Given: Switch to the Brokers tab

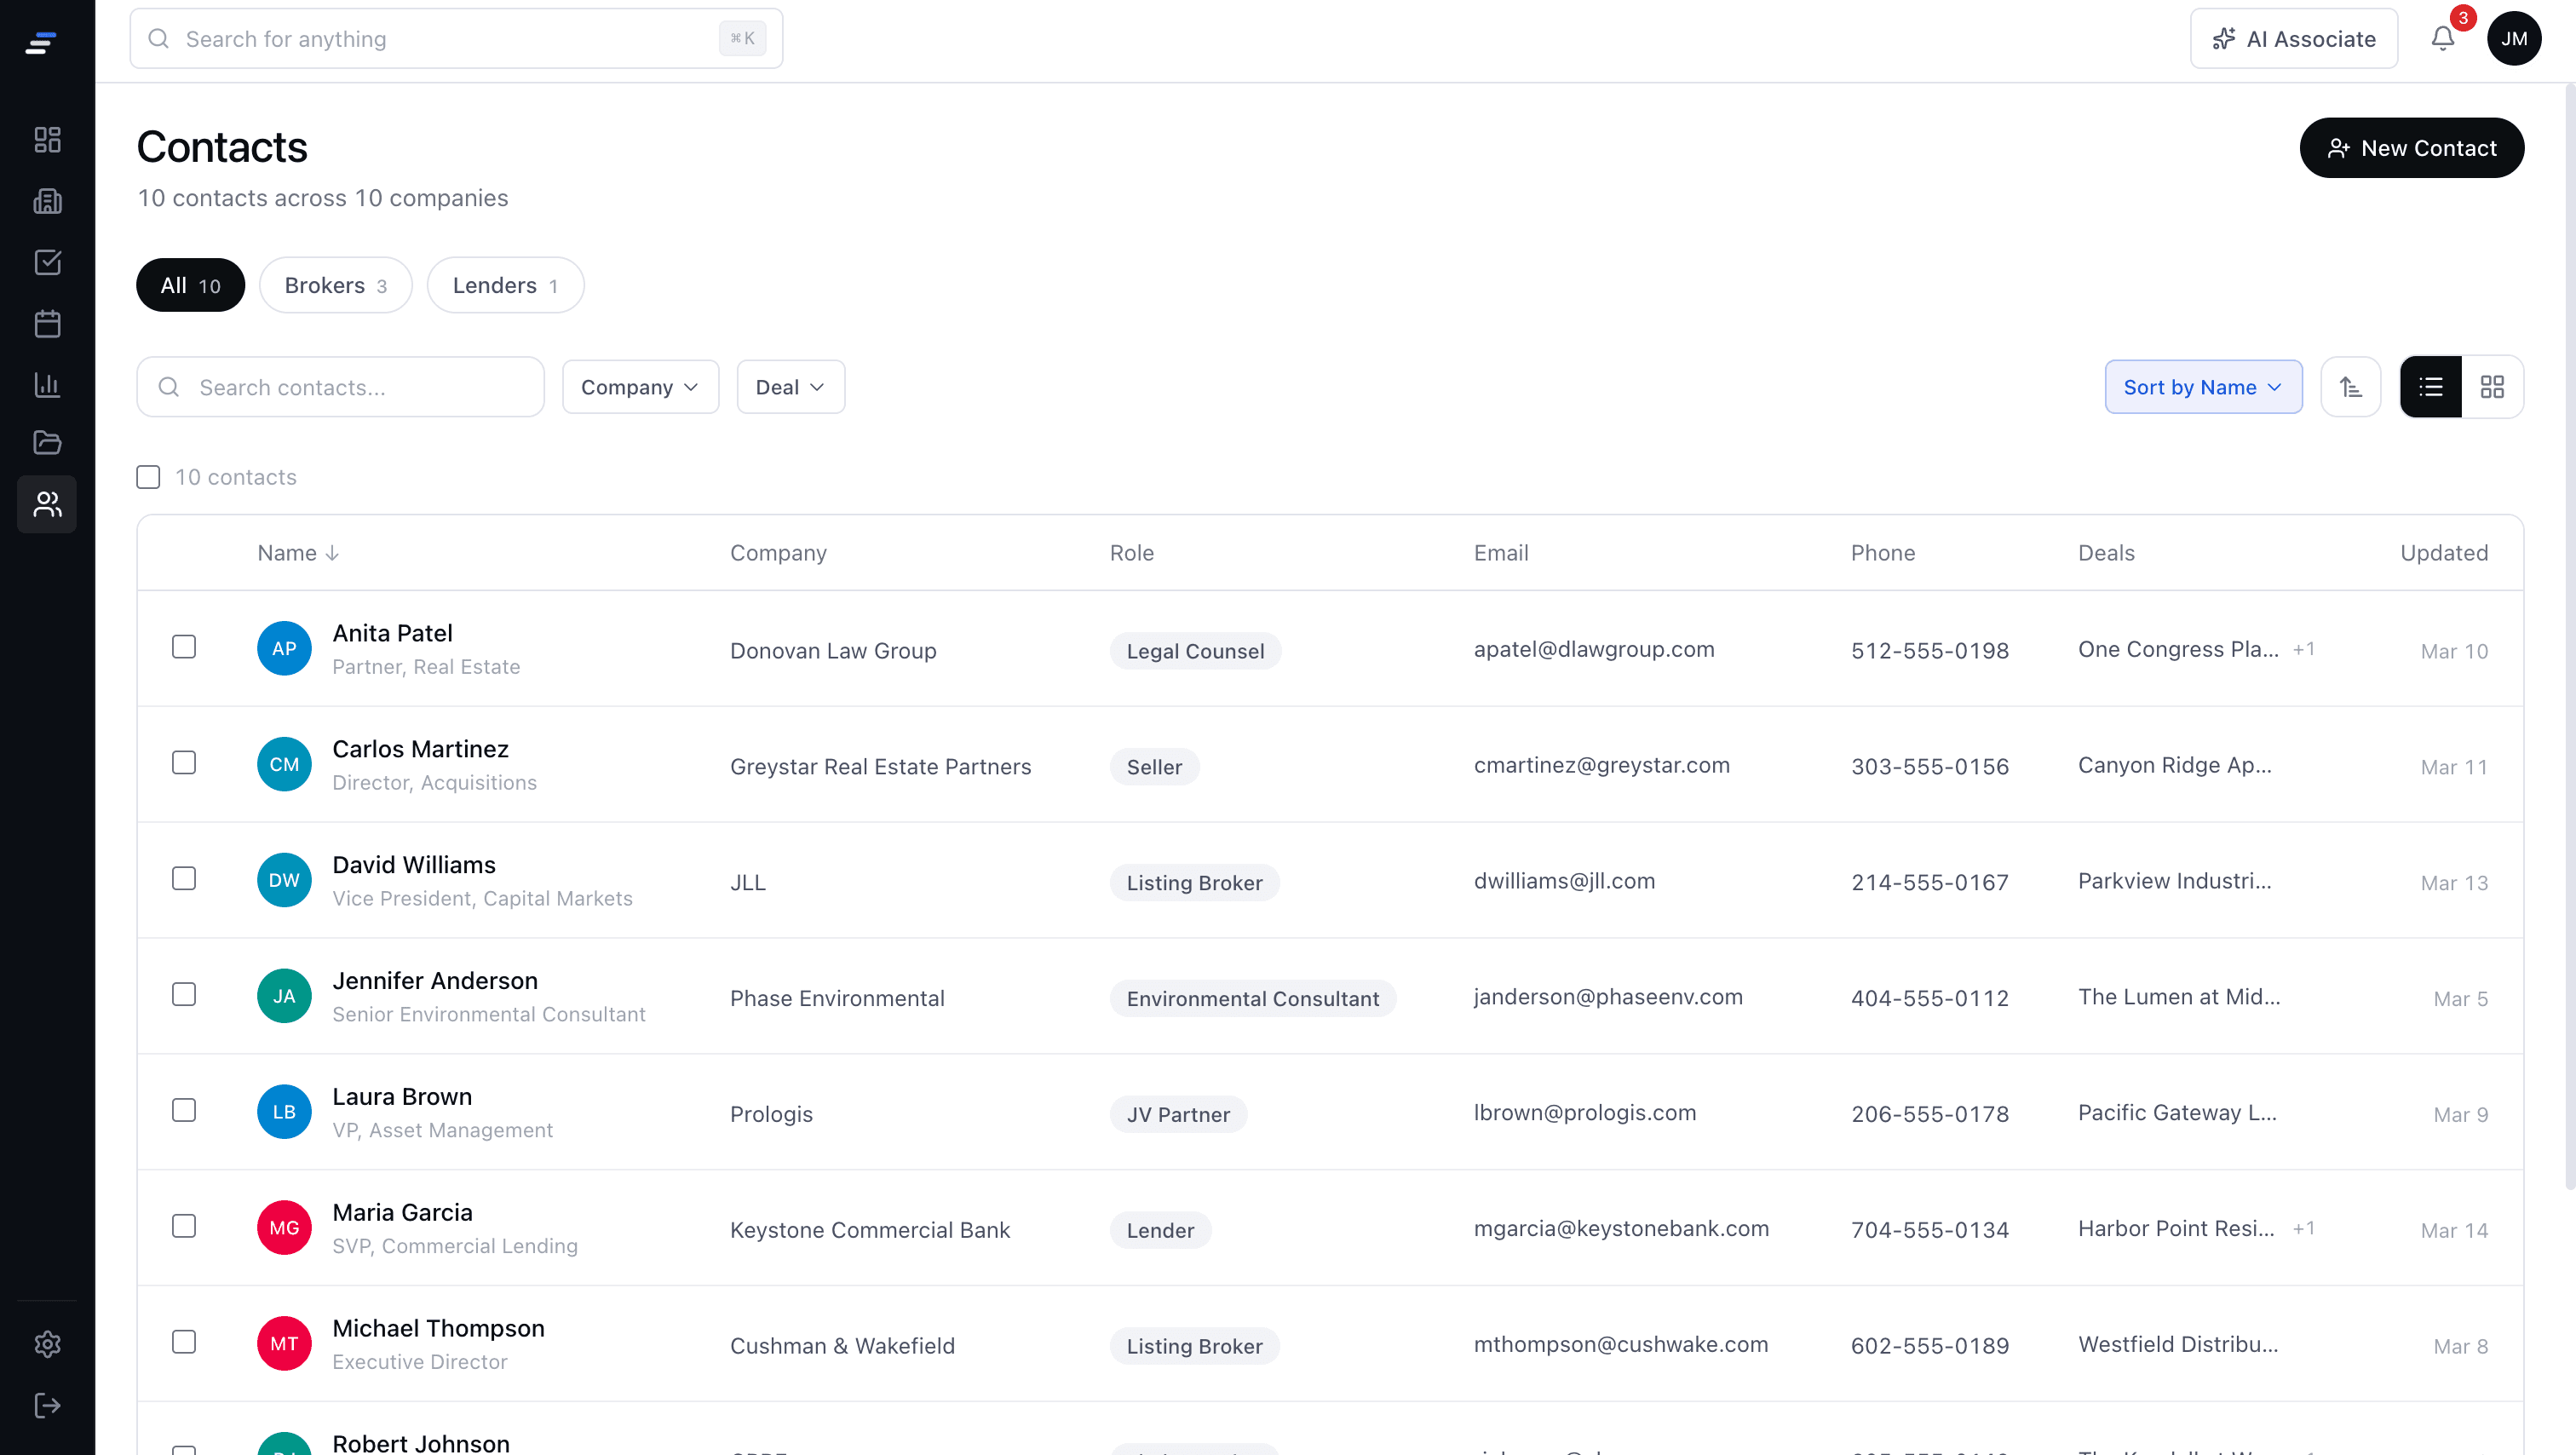Looking at the screenshot, I should point(335,285).
